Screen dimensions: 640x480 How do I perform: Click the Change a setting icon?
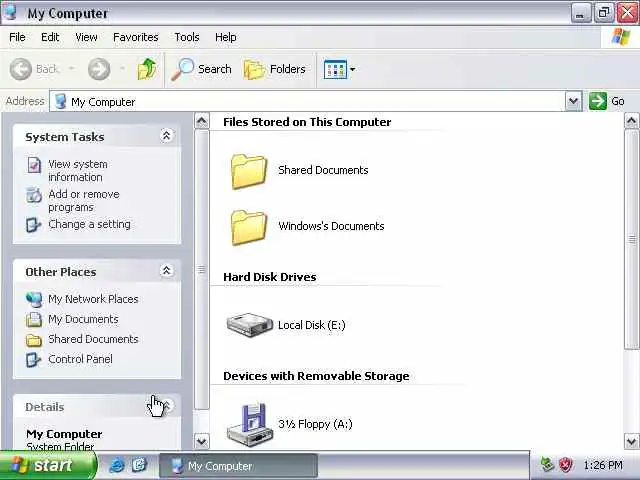[33, 224]
